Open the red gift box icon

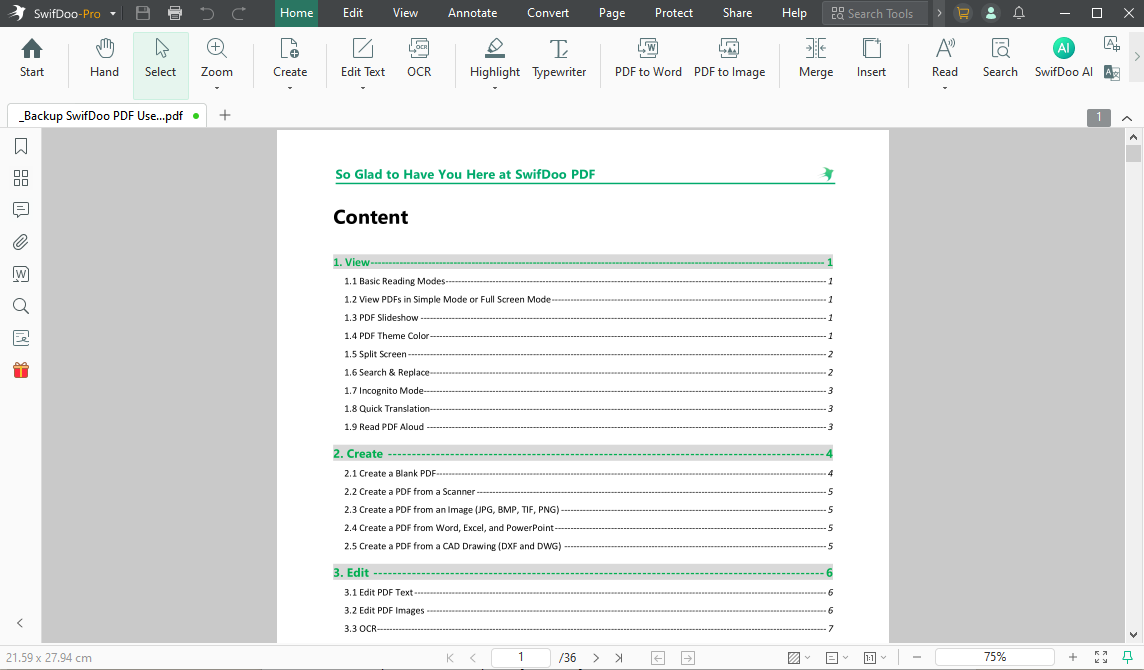point(20,370)
